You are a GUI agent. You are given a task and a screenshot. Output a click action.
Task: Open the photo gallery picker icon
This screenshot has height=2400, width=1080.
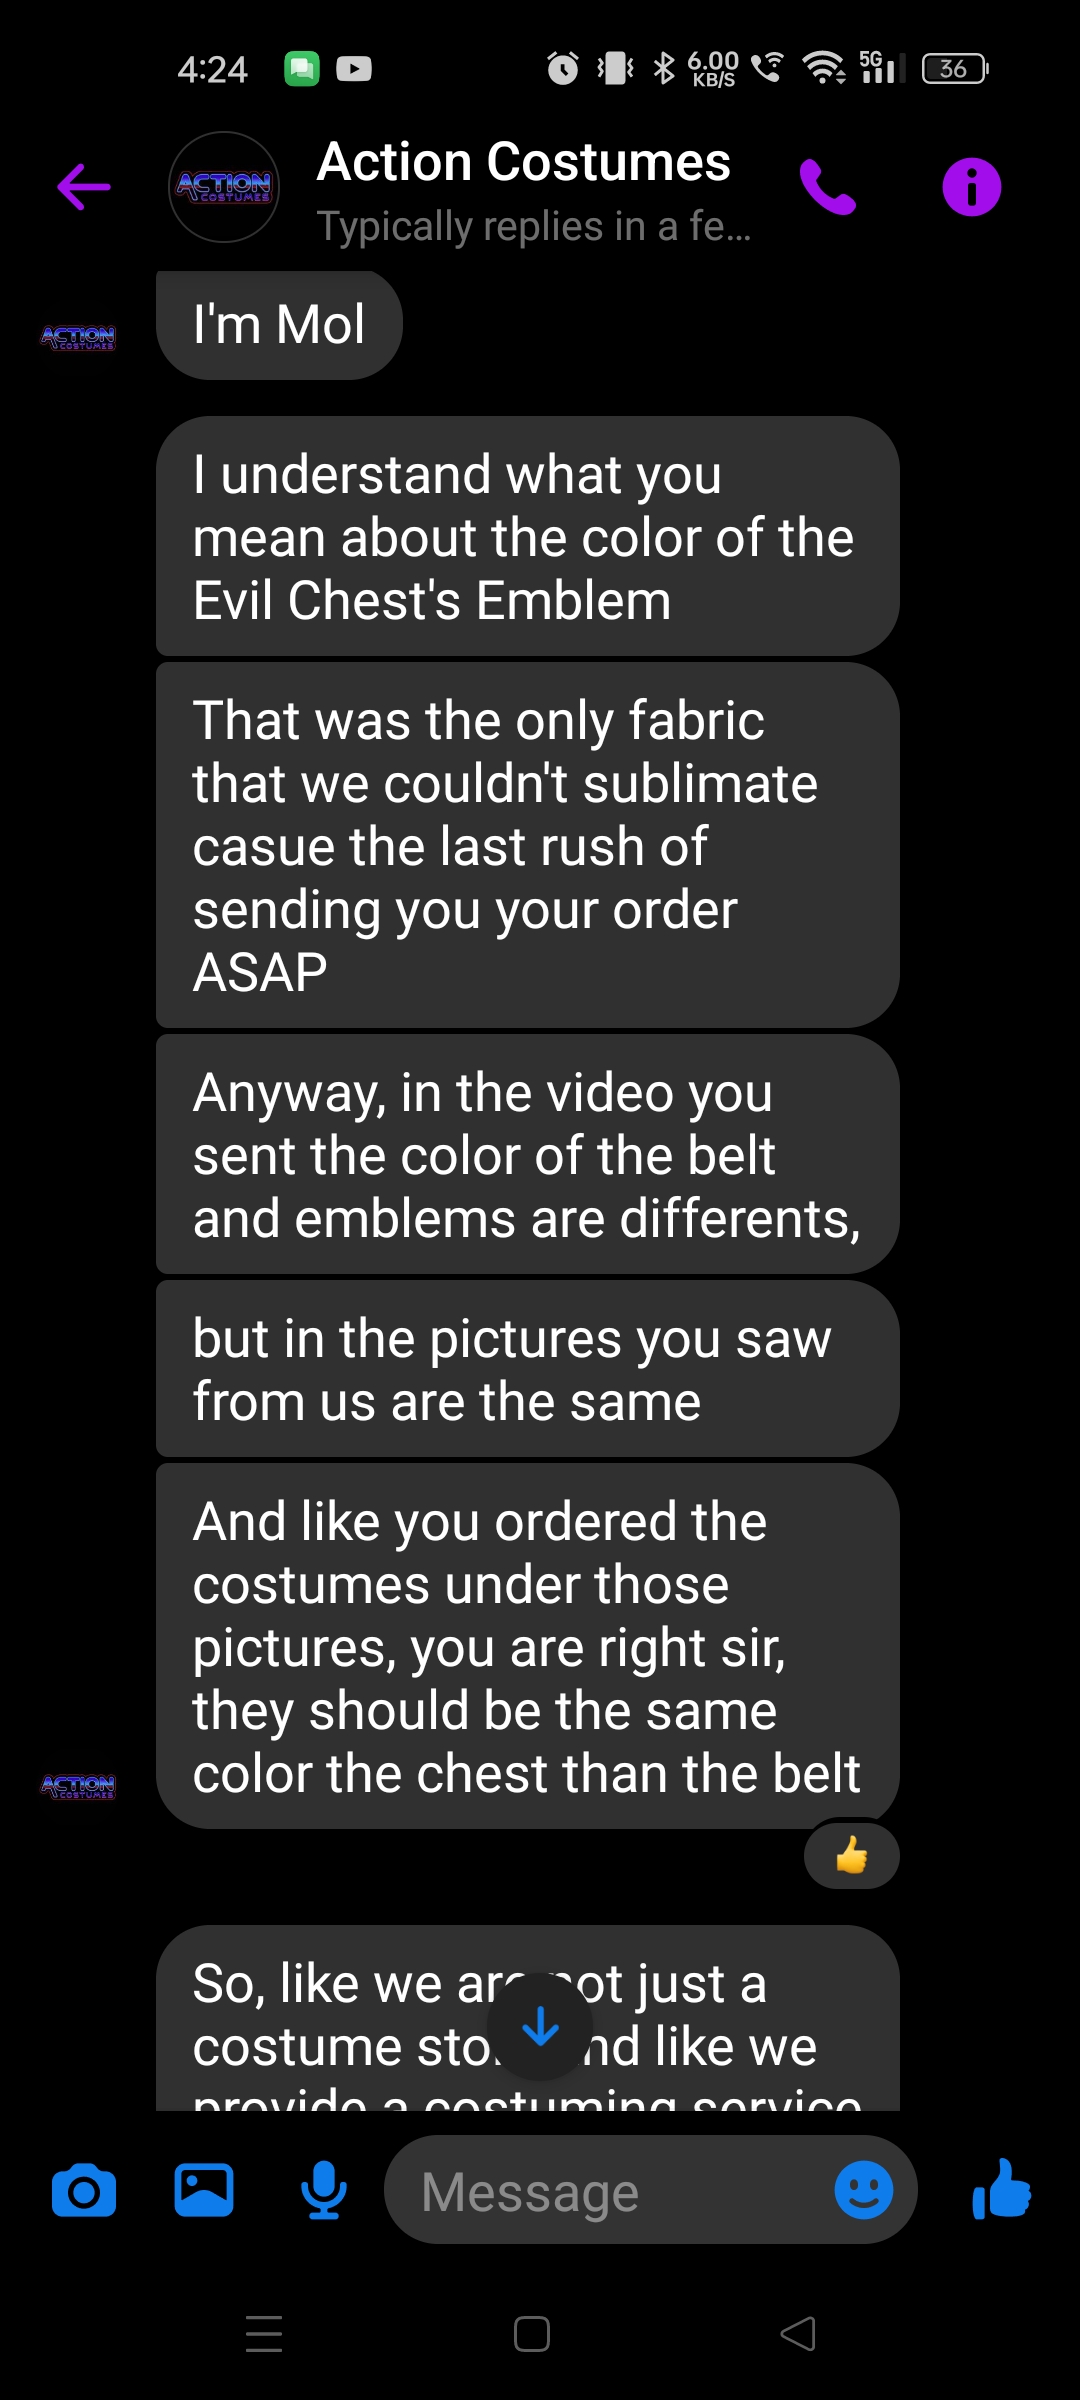[204, 2190]
